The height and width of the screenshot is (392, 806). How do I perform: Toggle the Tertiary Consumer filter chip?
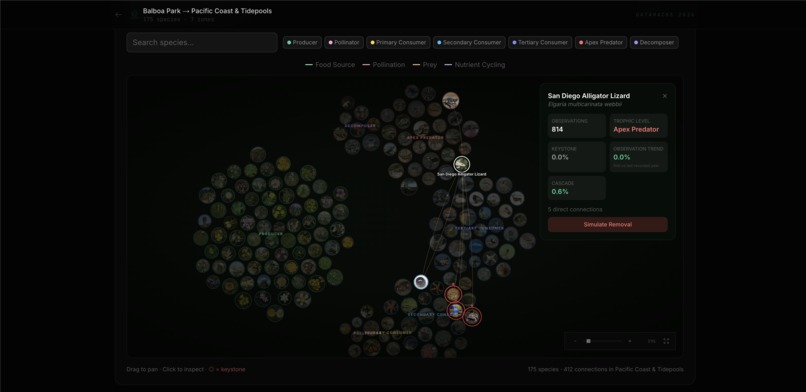click(540, 43)
